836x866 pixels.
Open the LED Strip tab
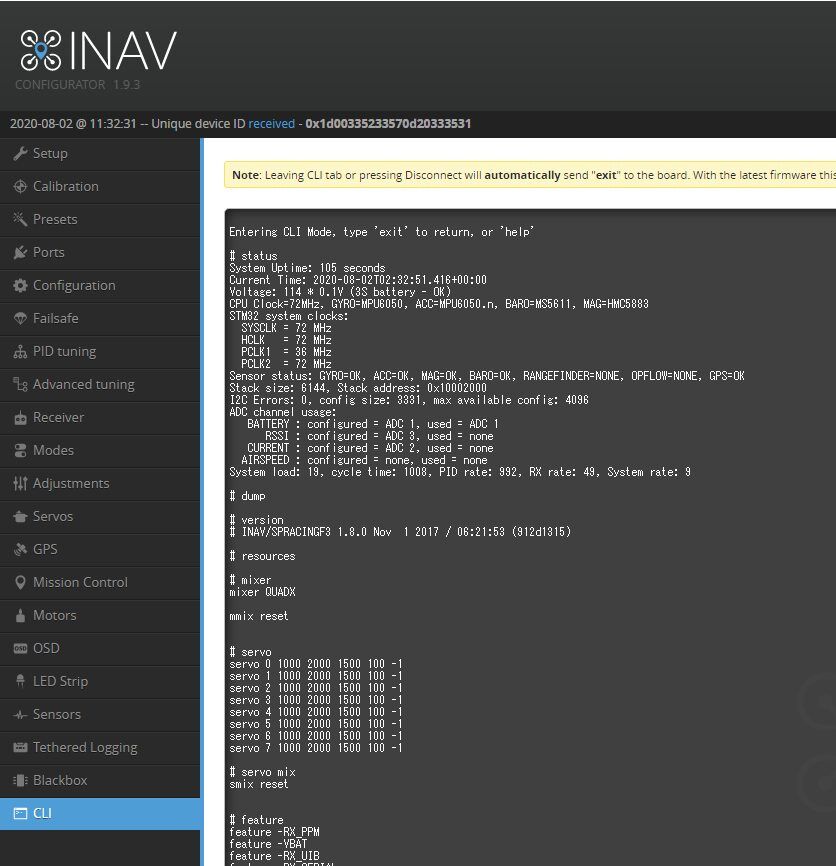pos(100,682)
